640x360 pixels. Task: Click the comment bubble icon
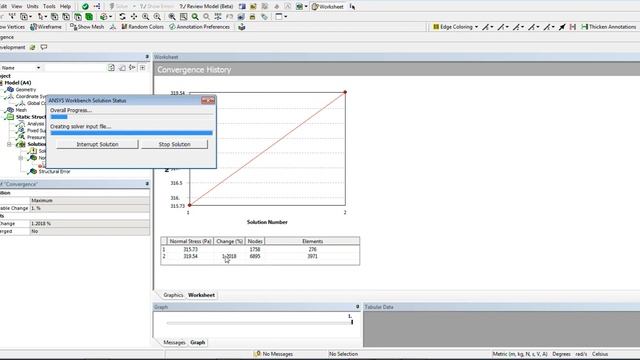[44, 47]
